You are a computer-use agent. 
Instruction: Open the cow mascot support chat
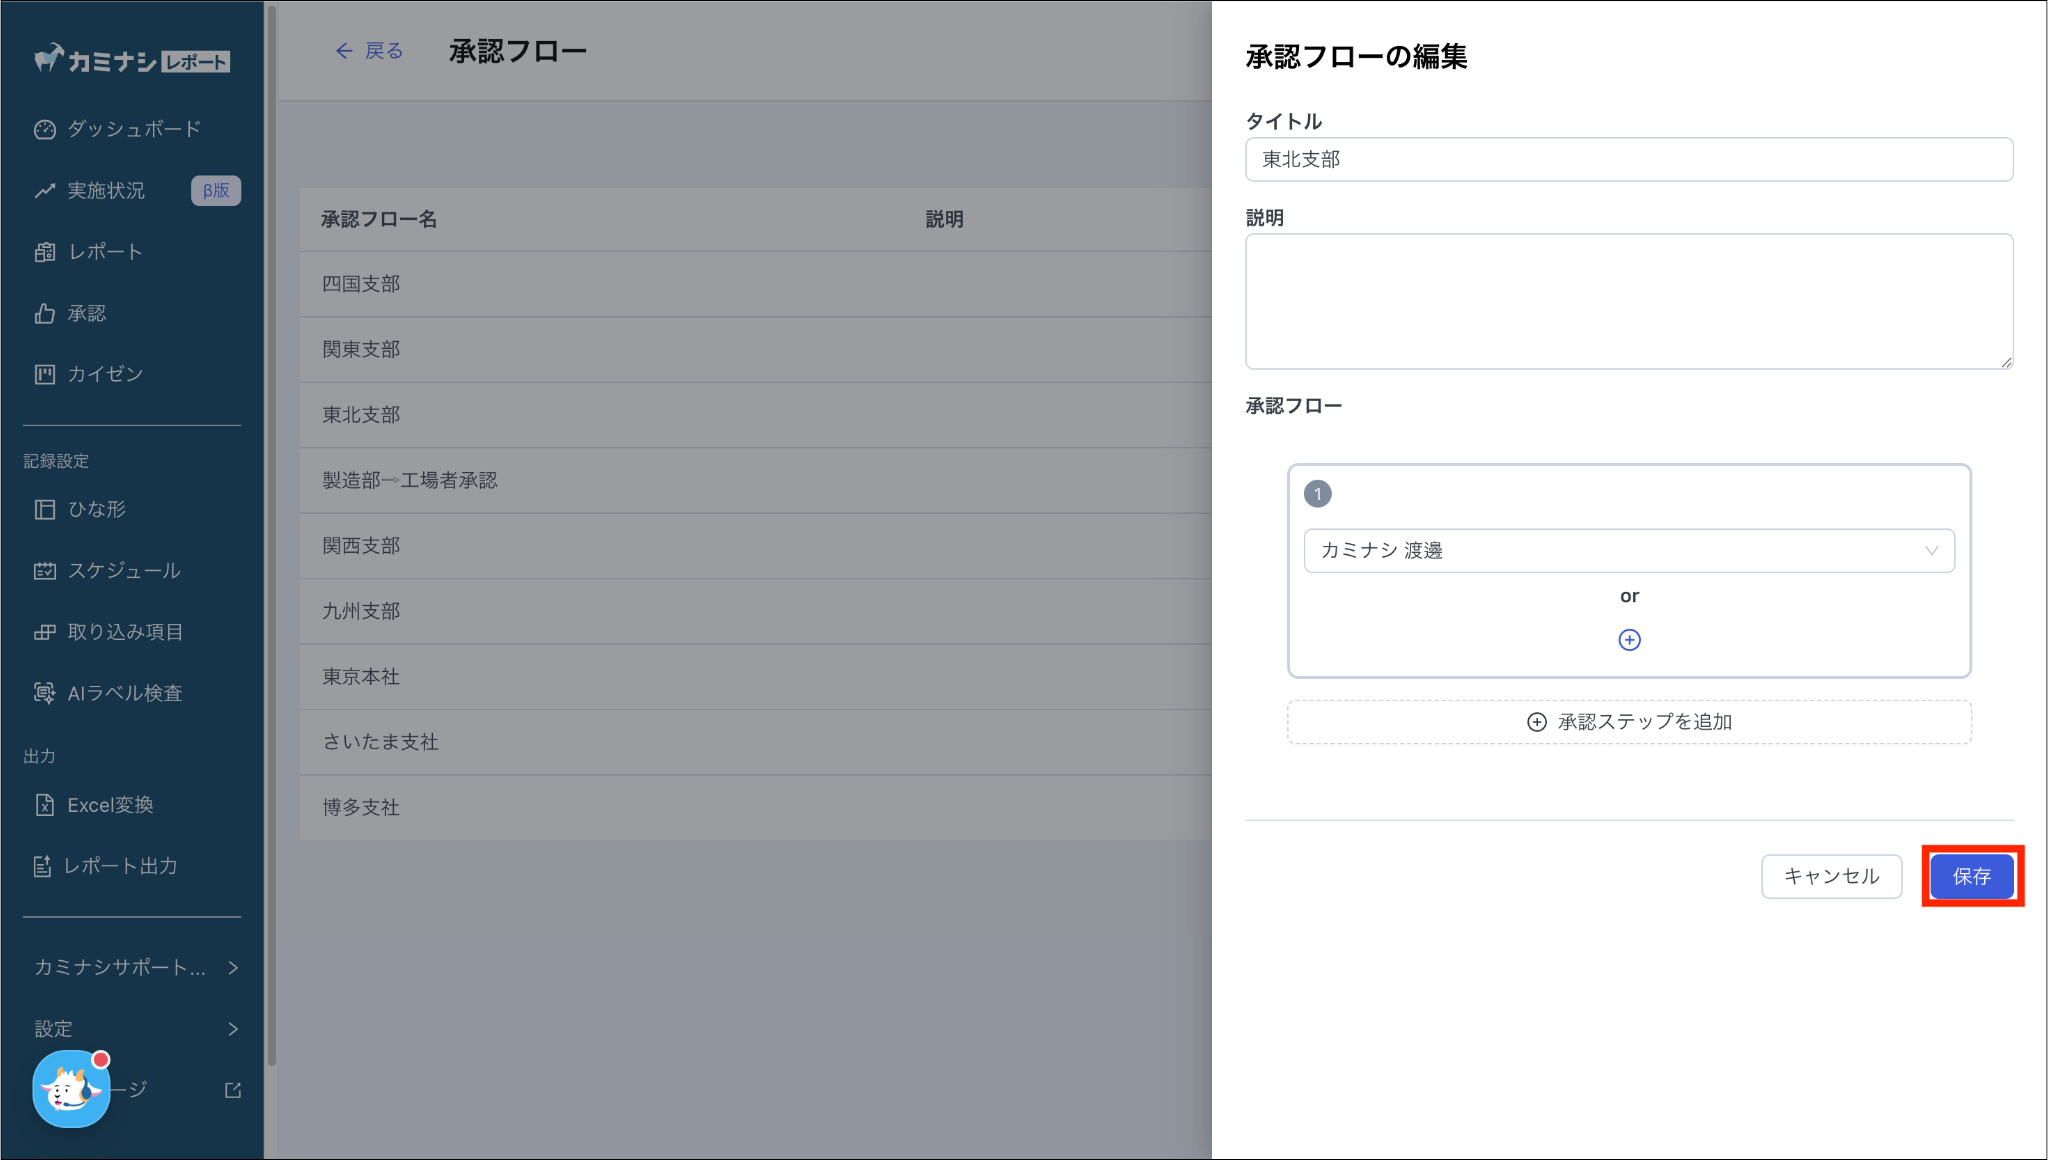(70, 1089)
